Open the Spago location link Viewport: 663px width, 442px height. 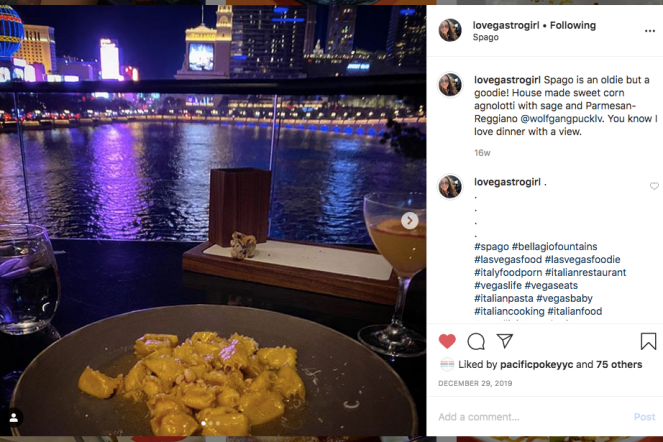(485, 37)
